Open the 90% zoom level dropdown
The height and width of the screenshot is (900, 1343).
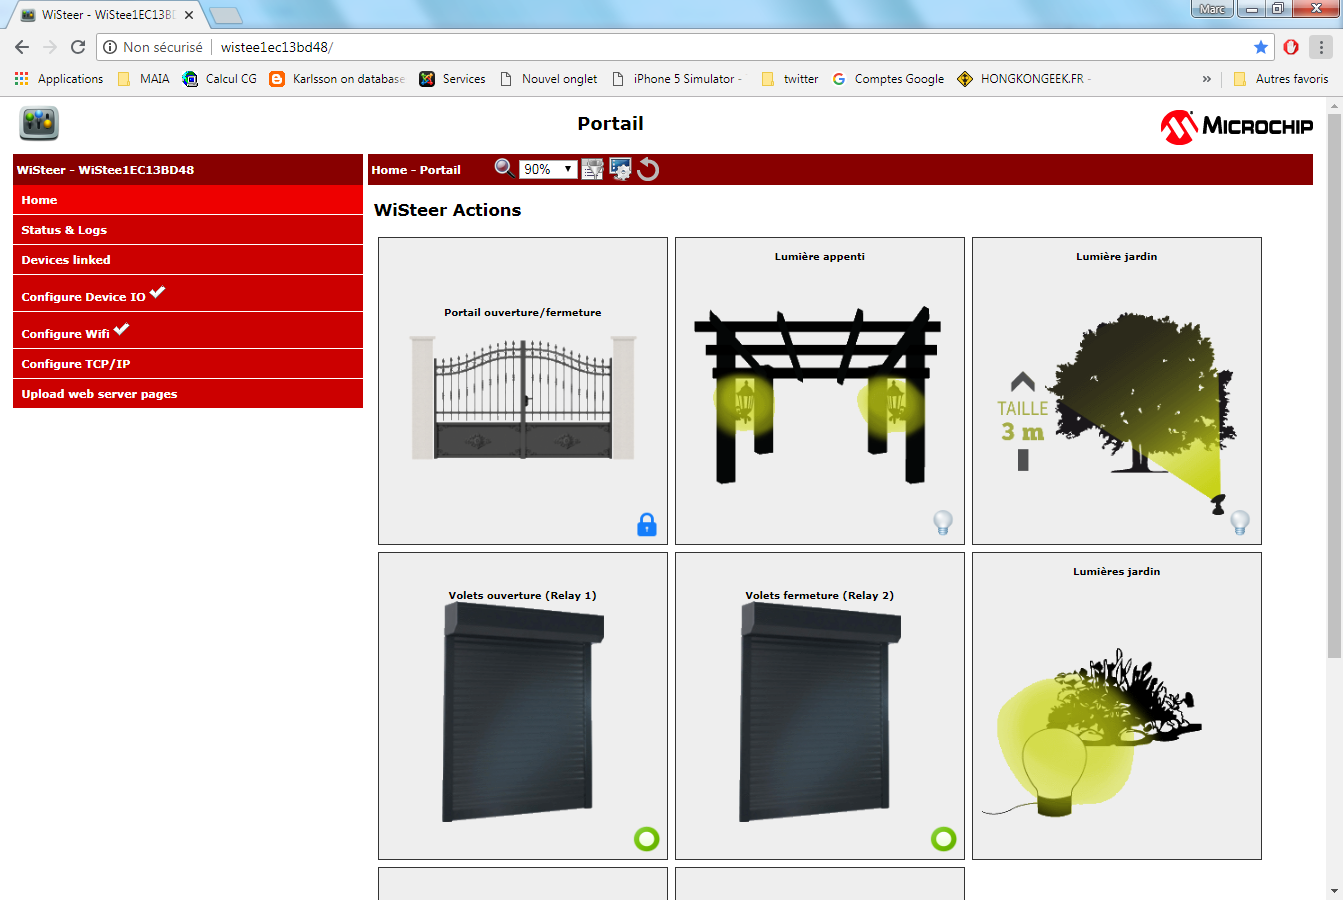[548, 169]
